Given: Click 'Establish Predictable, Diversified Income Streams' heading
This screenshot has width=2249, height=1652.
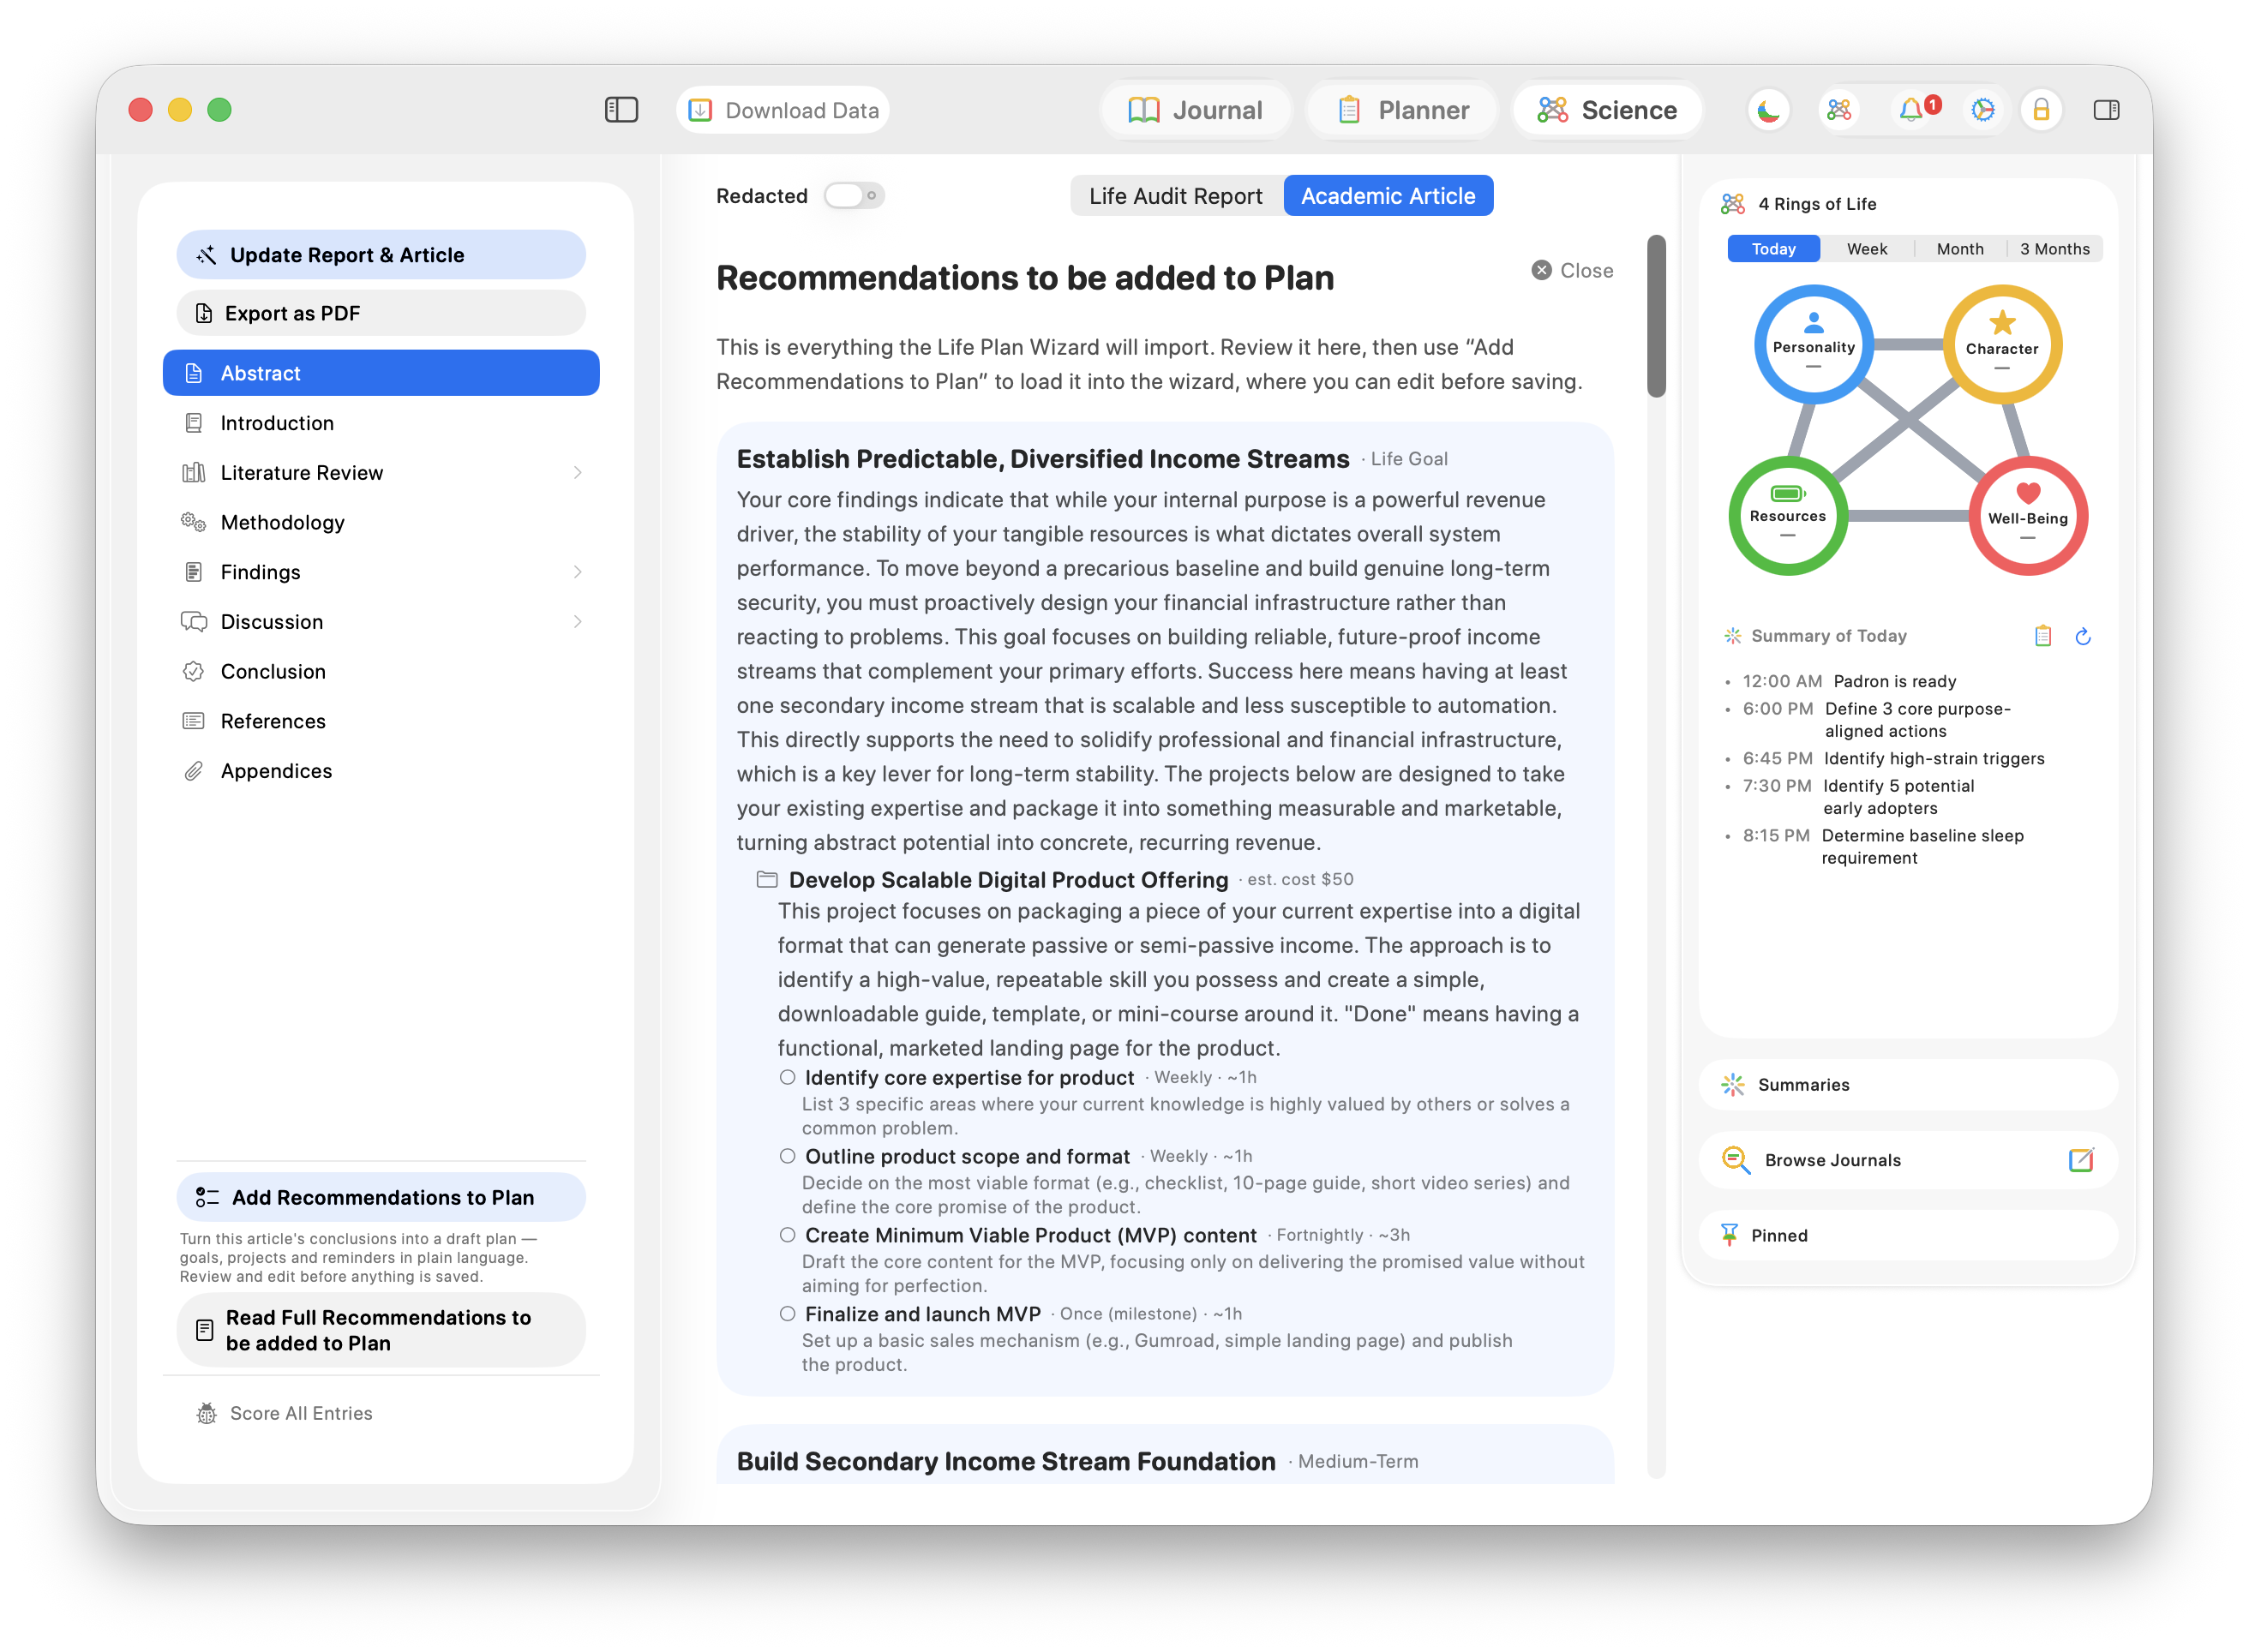Looking at the screenshot, I should (x=1043, y=459).
